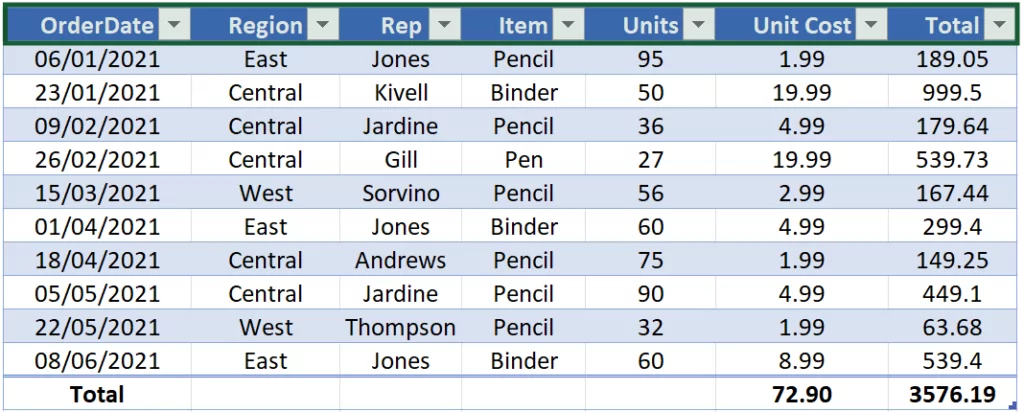This screenshot has width=1024, height=412.
Task: Select the cell with rep Thompson
Action: pyautogui.click(x=401, y=327)
